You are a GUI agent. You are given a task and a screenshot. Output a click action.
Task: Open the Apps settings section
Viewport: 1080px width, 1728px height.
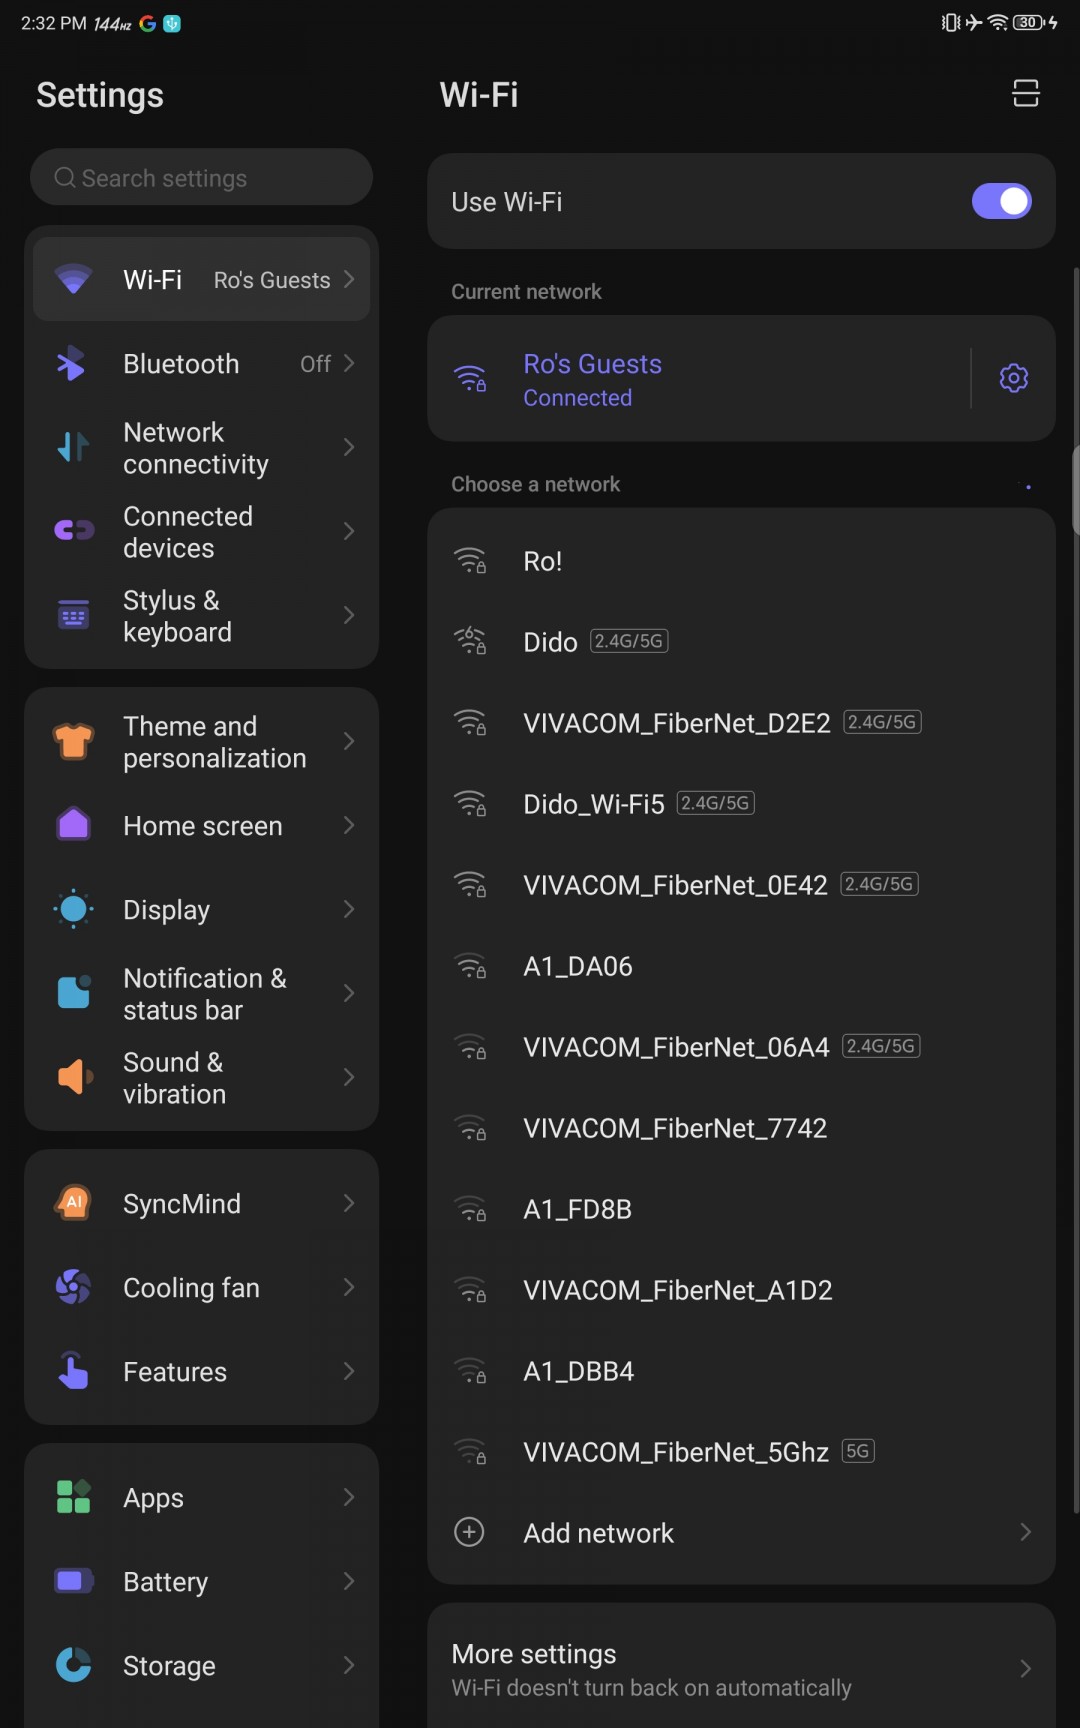[x=201, y=1498]
